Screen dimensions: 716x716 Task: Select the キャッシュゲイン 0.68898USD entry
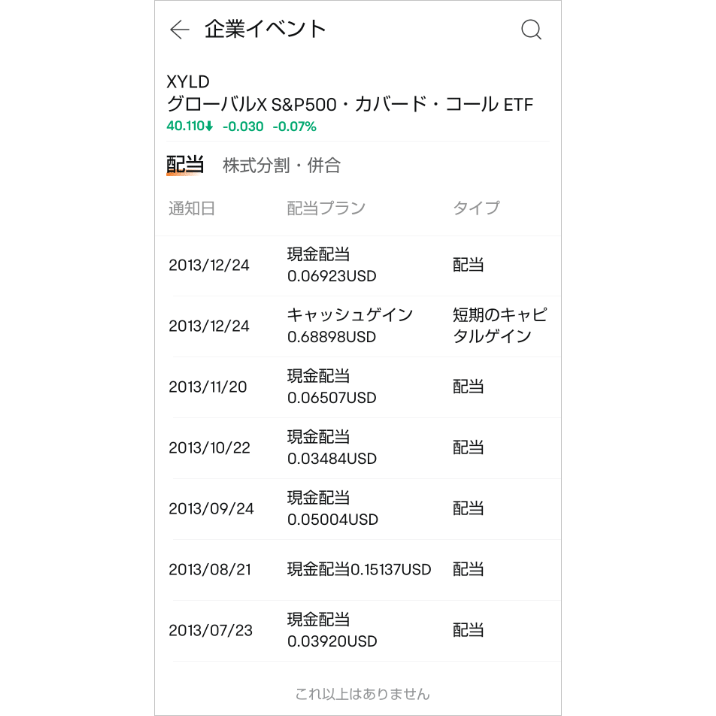point(350,326)
